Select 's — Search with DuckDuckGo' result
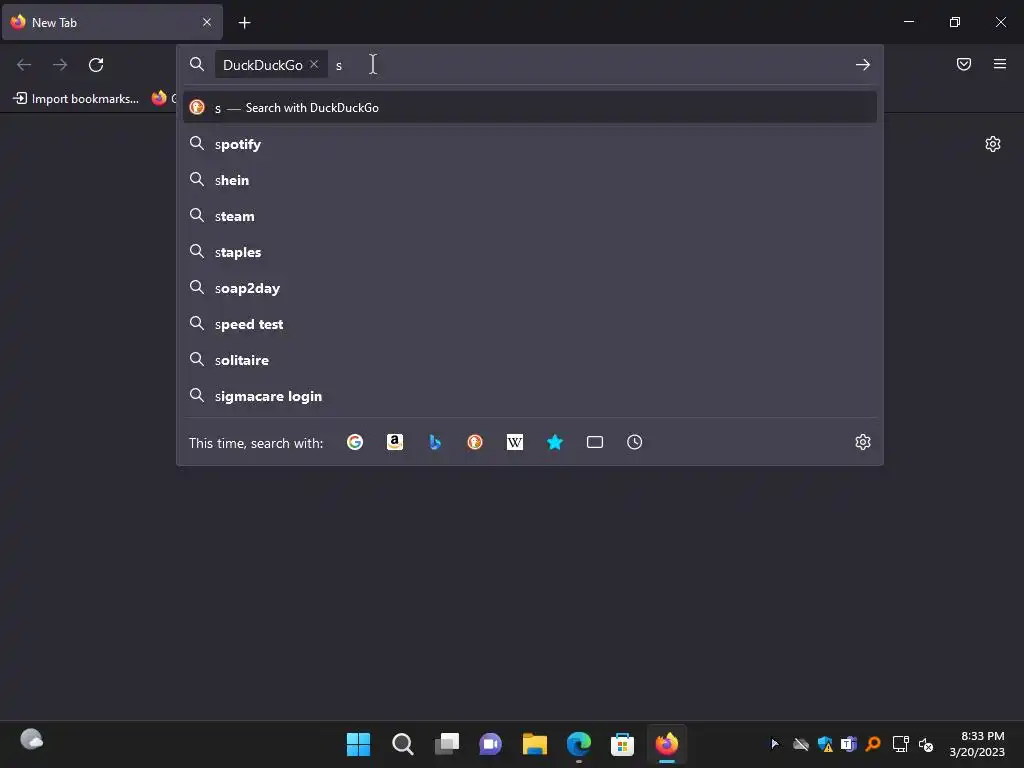The height and width of the screenshot is (768, 1024). 530,108
